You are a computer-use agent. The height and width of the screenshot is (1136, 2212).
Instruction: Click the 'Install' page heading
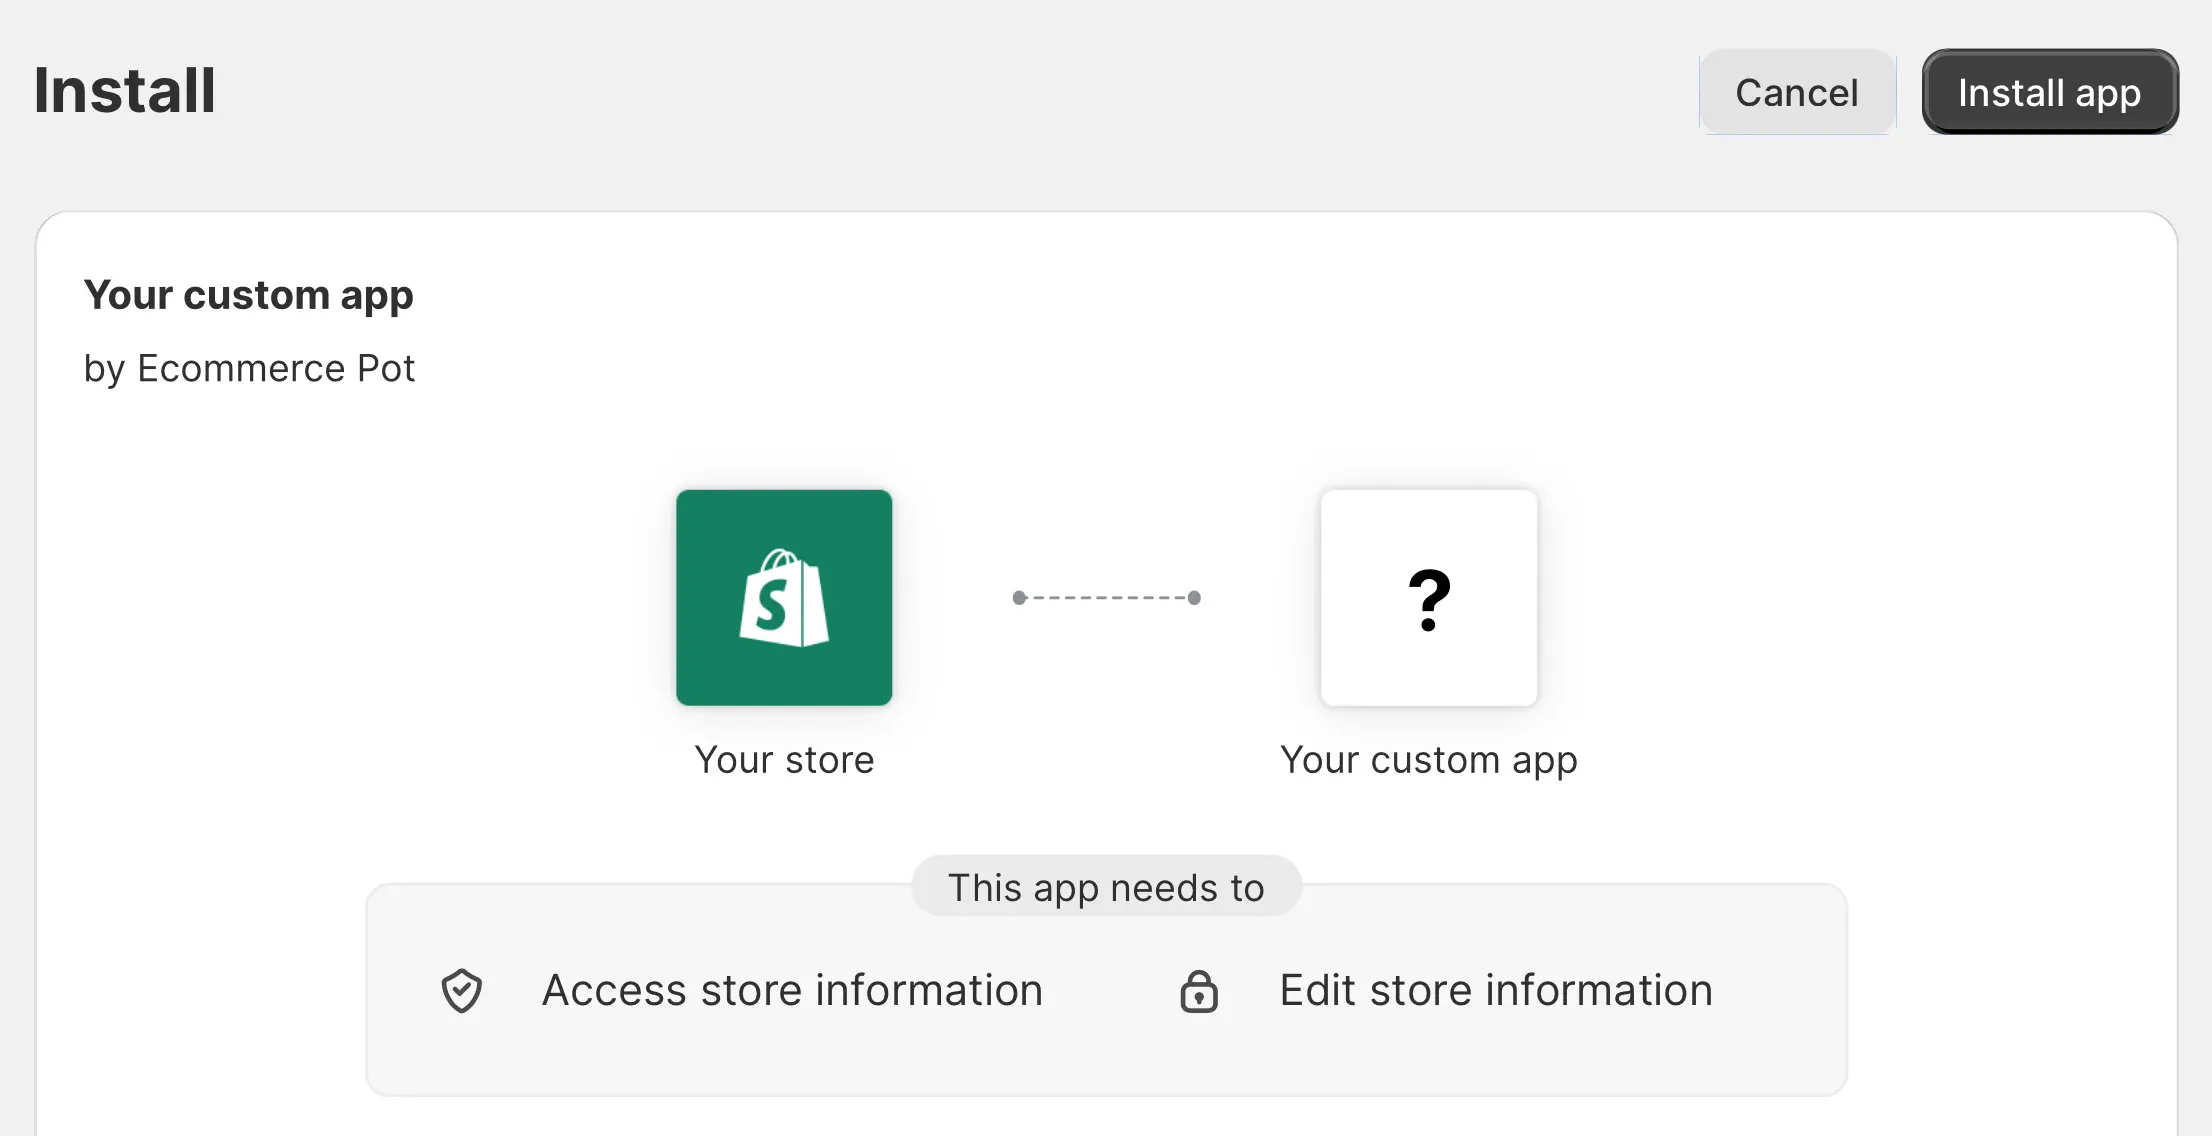tap(125, 90)
